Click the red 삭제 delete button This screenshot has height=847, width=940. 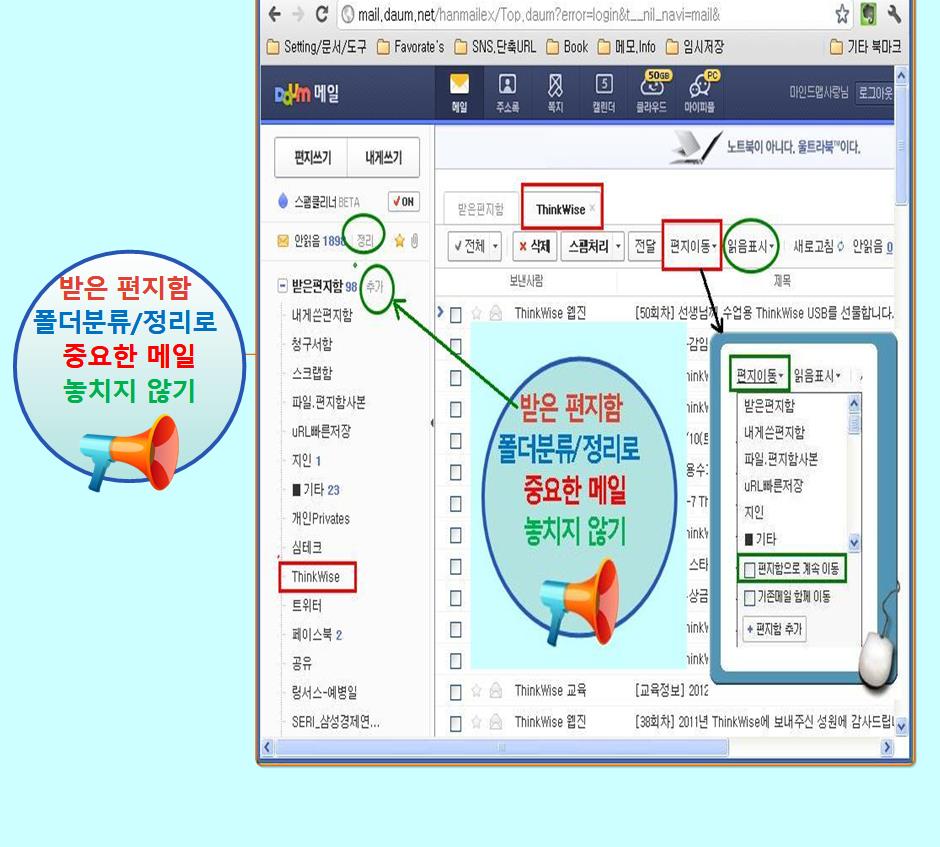pyautogui.click(x=534, y=246)
